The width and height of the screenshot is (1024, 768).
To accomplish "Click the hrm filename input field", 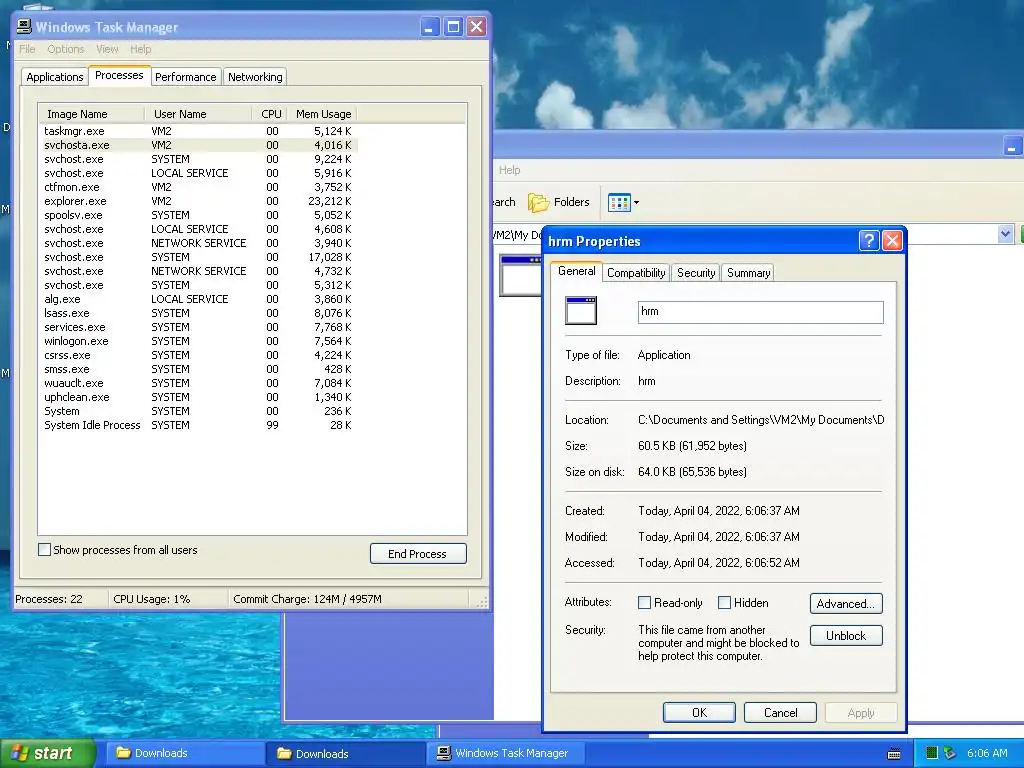I will click(x=760, y=312).
